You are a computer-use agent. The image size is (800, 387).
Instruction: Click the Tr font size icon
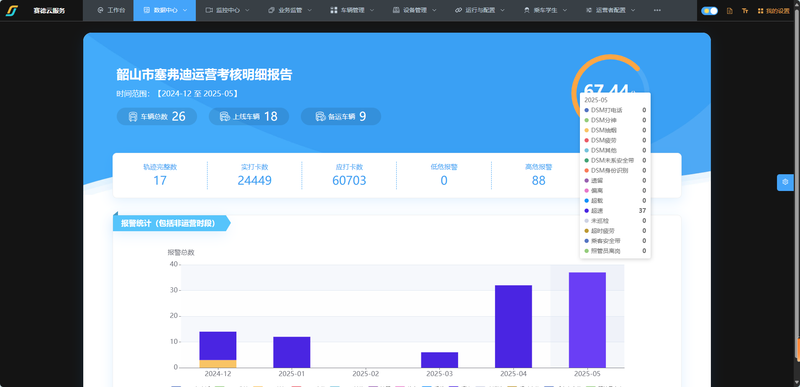click(x=745, y=11)
